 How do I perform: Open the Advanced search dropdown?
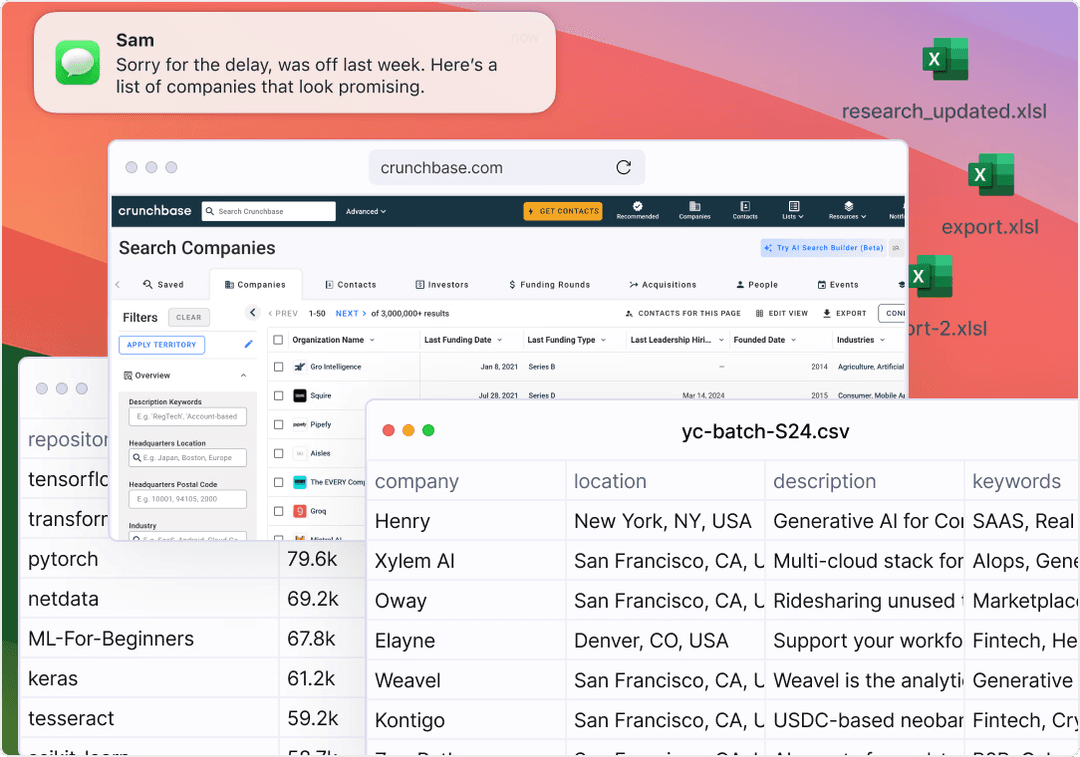(x=366, y=211)
